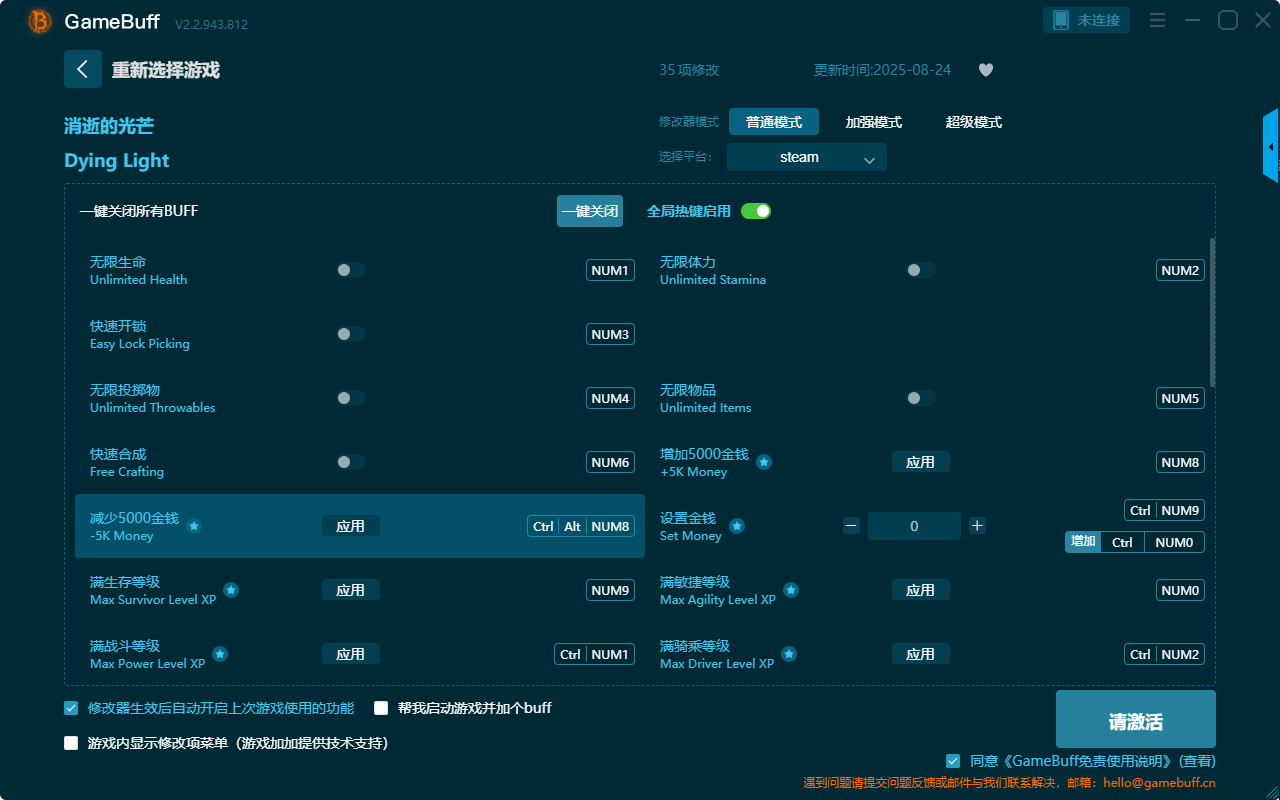
Task: Click Ctrl NUM2 hotkey for Max Driver
Action: click(x=1164, y=654)
